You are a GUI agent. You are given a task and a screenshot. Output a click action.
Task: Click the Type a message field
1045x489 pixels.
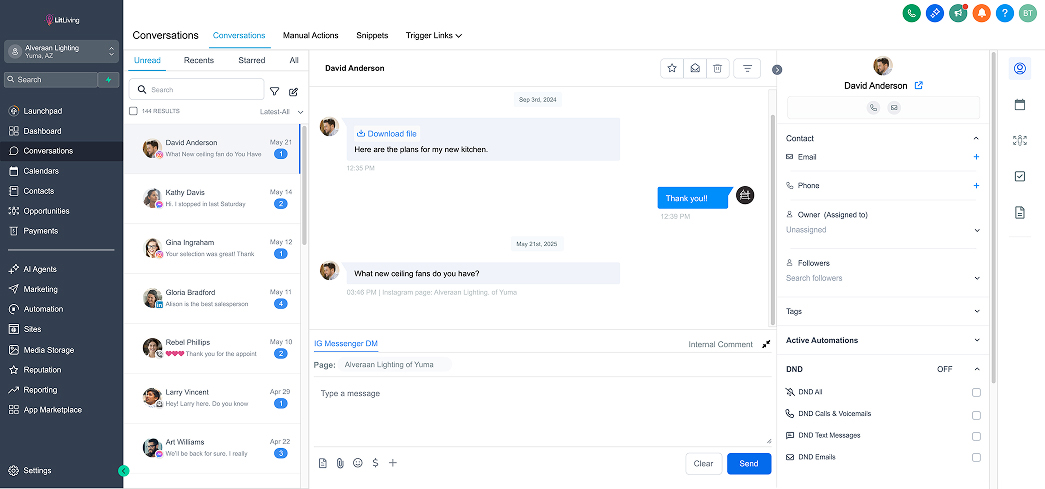pos(540,410)
